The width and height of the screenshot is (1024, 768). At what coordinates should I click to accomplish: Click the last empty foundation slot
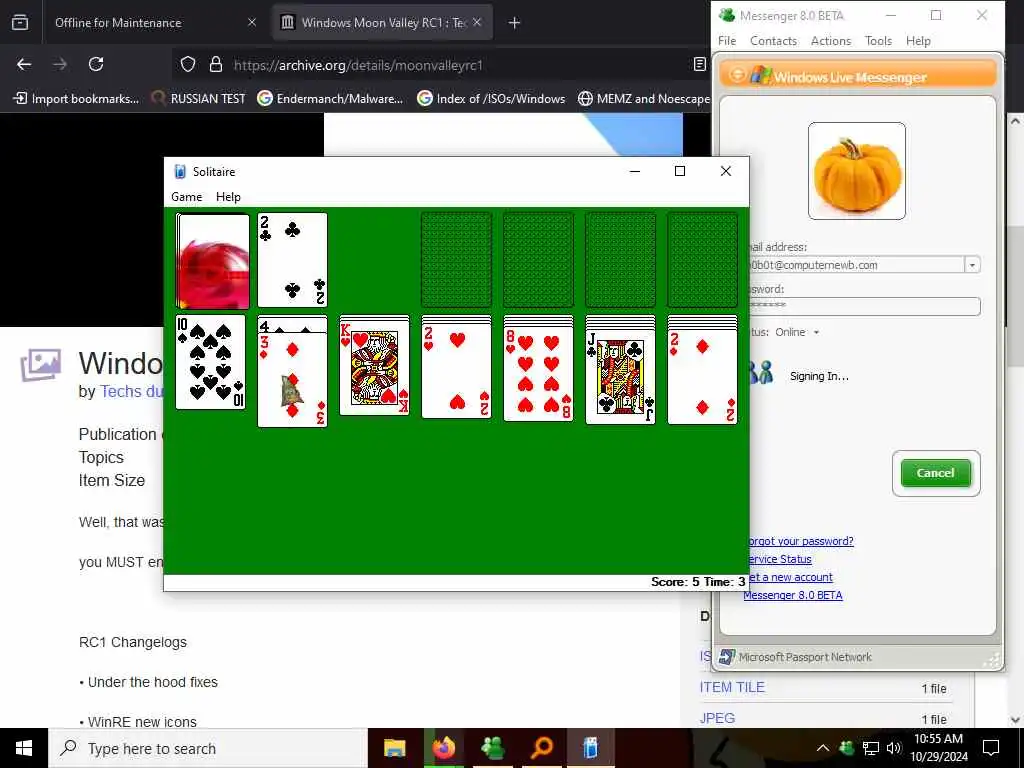coord(703,260)
